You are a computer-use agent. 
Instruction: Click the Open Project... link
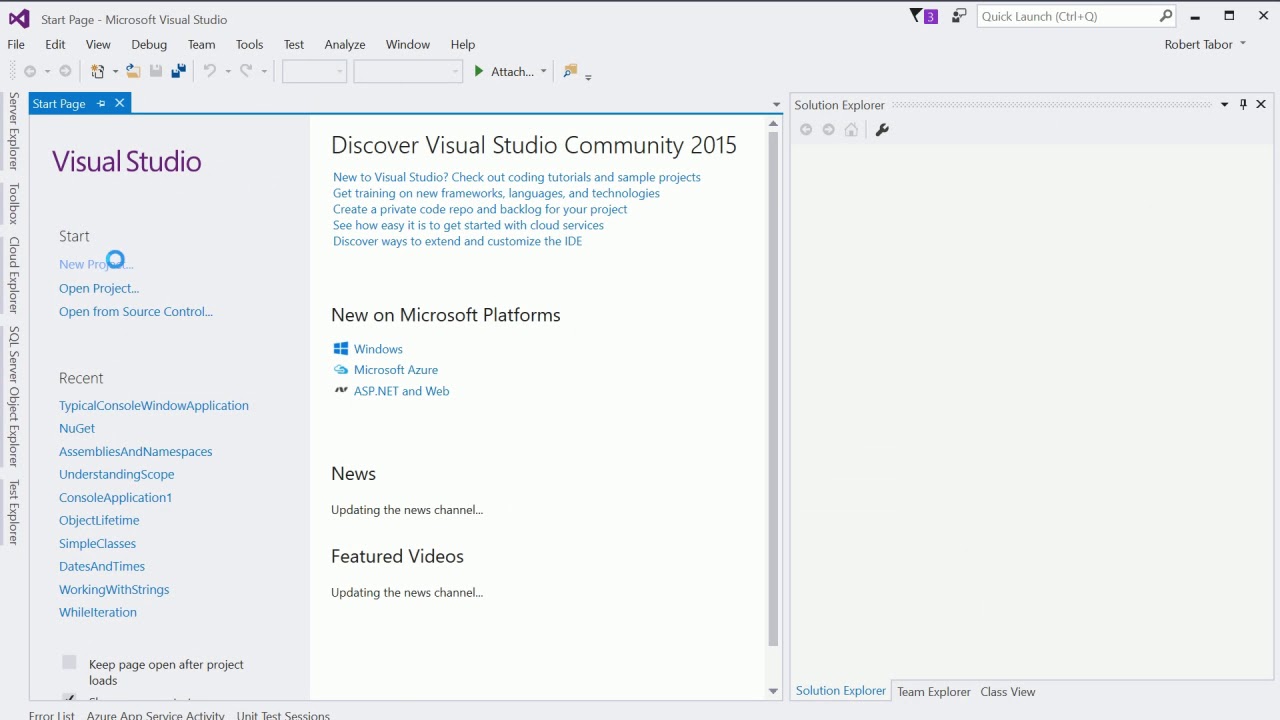(x=99, y=288)
